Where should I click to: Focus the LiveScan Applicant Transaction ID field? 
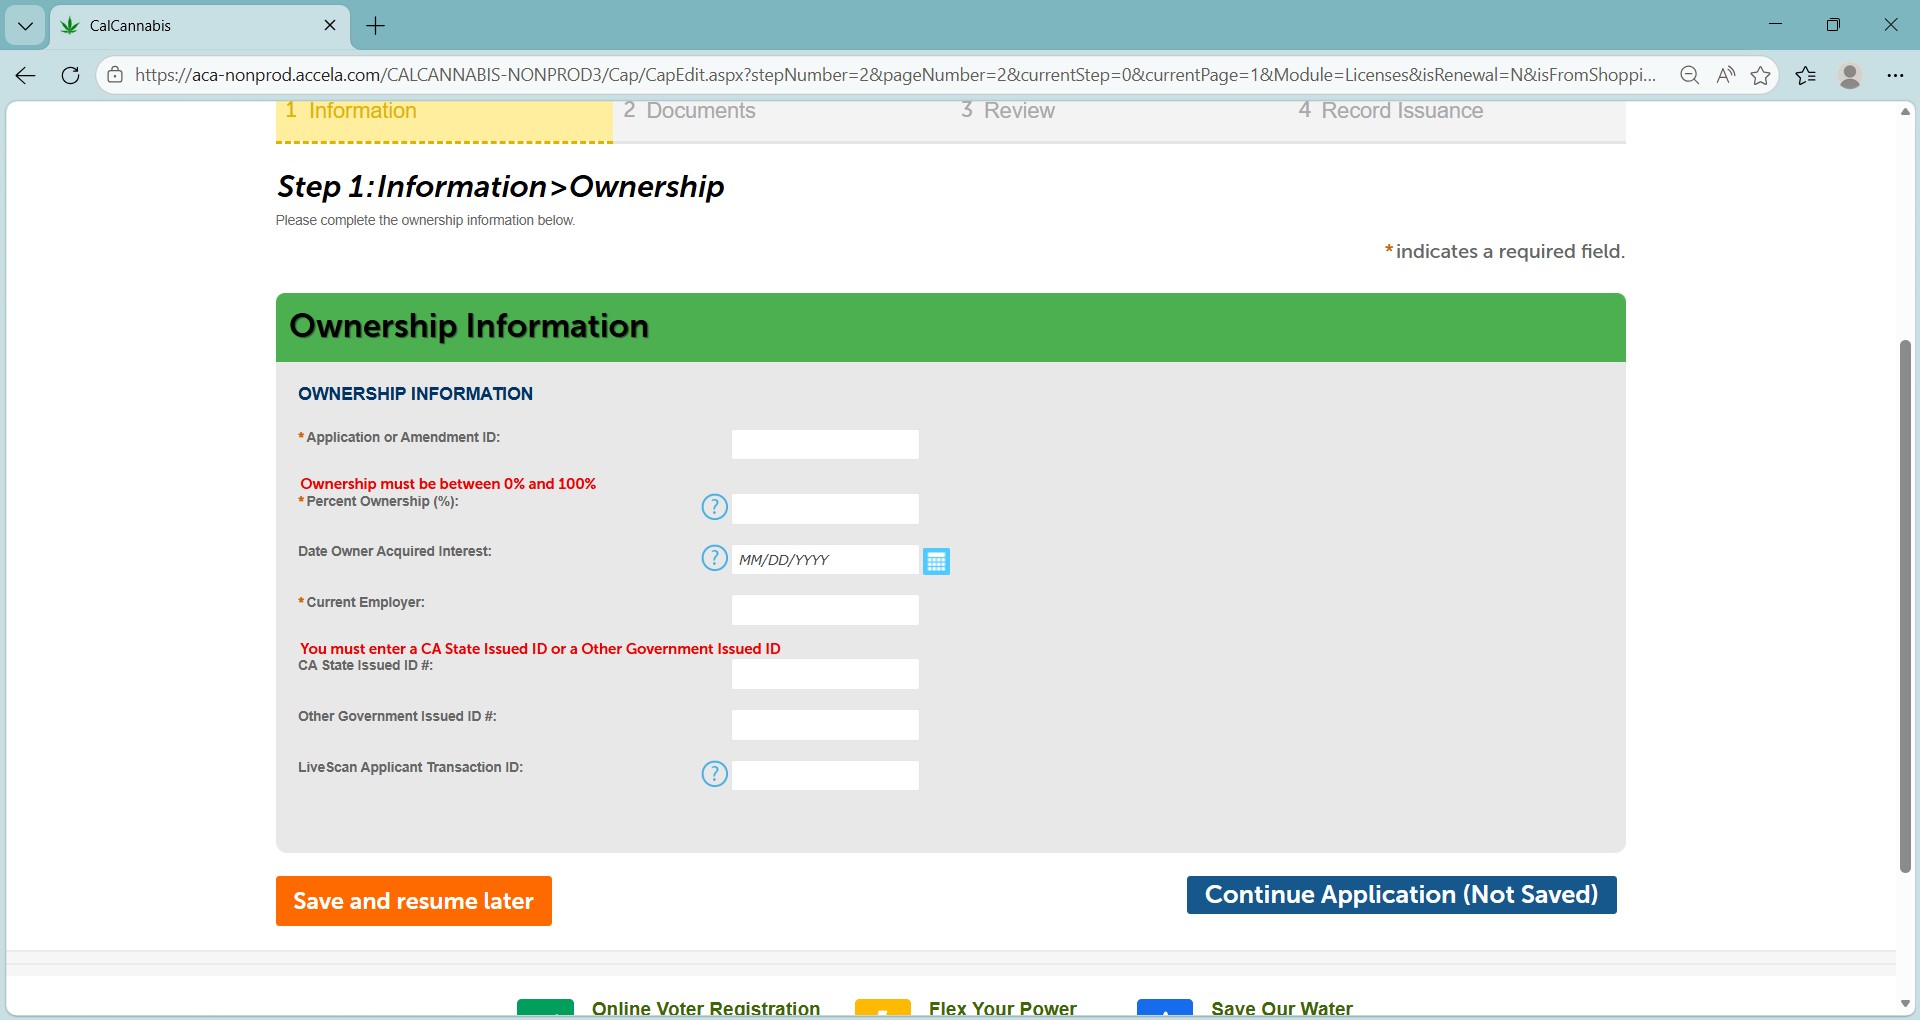pos(825,775)
